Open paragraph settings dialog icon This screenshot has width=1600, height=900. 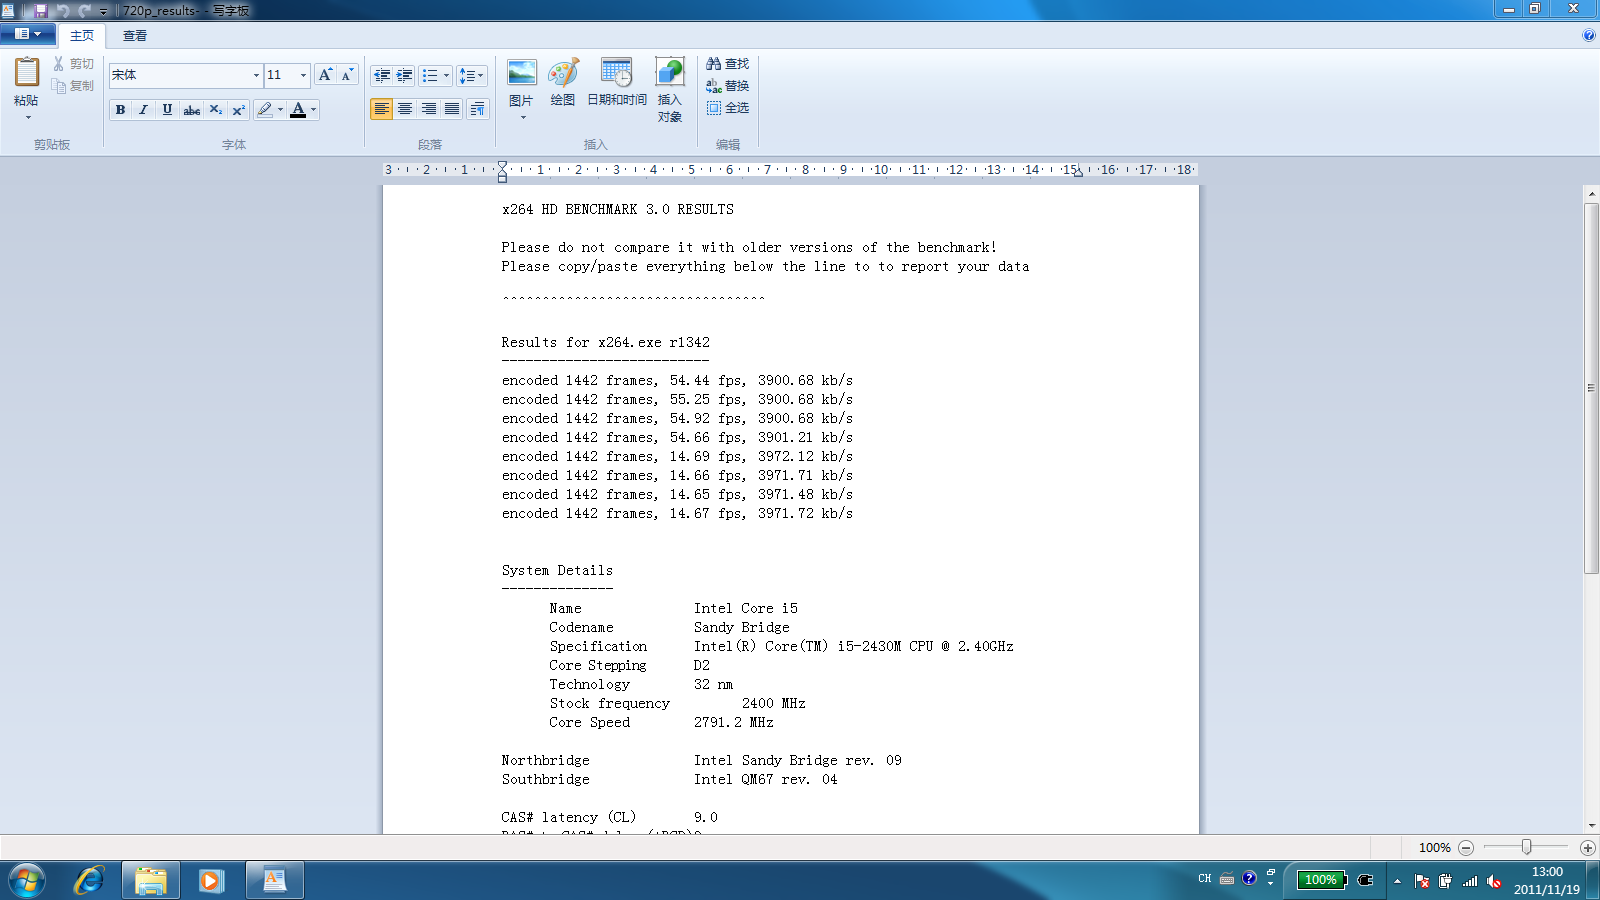477,109
